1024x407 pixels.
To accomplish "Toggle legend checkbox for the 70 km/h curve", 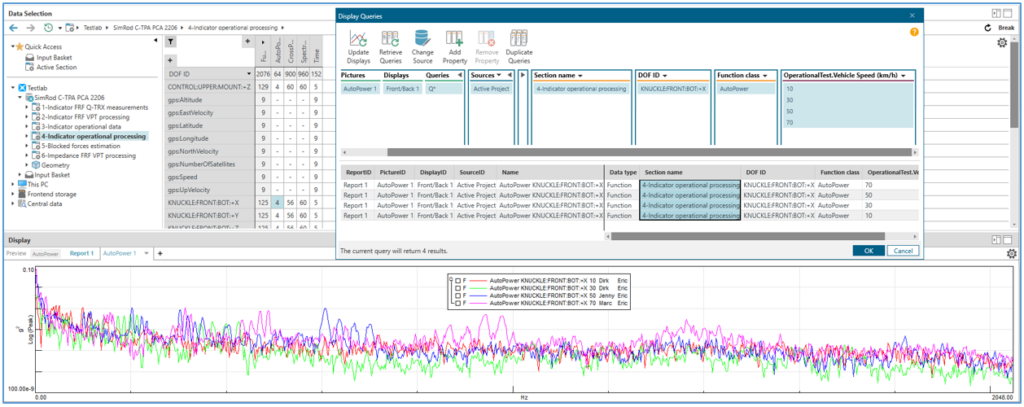I will point(459,303).
